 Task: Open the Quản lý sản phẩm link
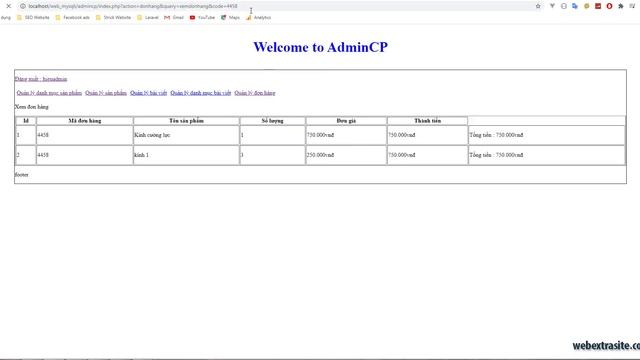[x=106, y=93]
